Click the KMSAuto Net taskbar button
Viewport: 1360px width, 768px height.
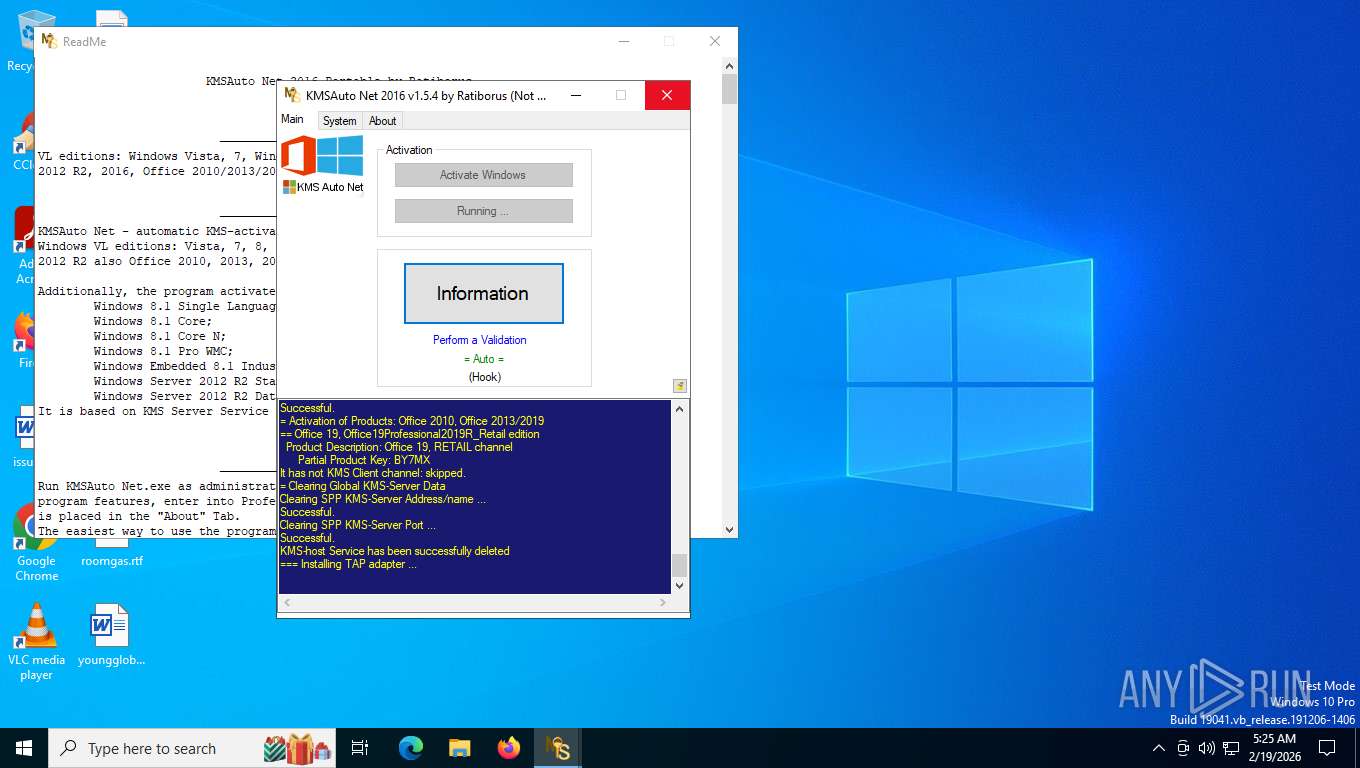(558, 748)
